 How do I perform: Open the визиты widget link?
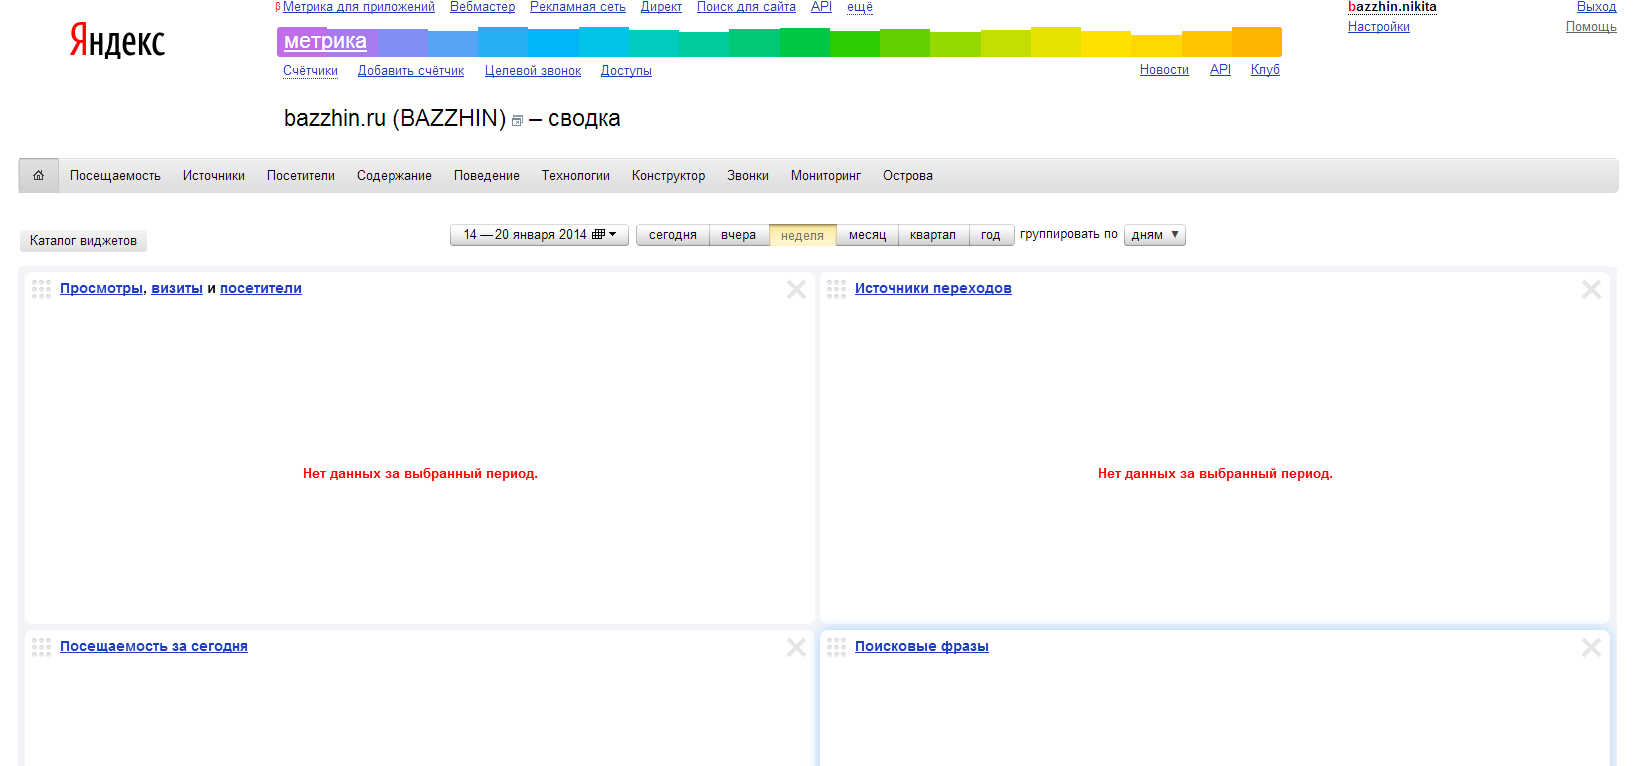177,289
